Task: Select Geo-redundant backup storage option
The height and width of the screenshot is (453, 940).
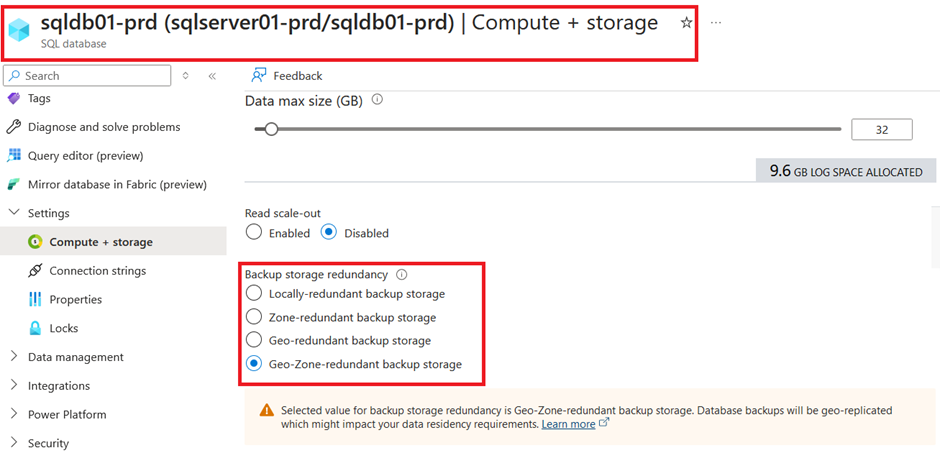Action: coord(254,340)
